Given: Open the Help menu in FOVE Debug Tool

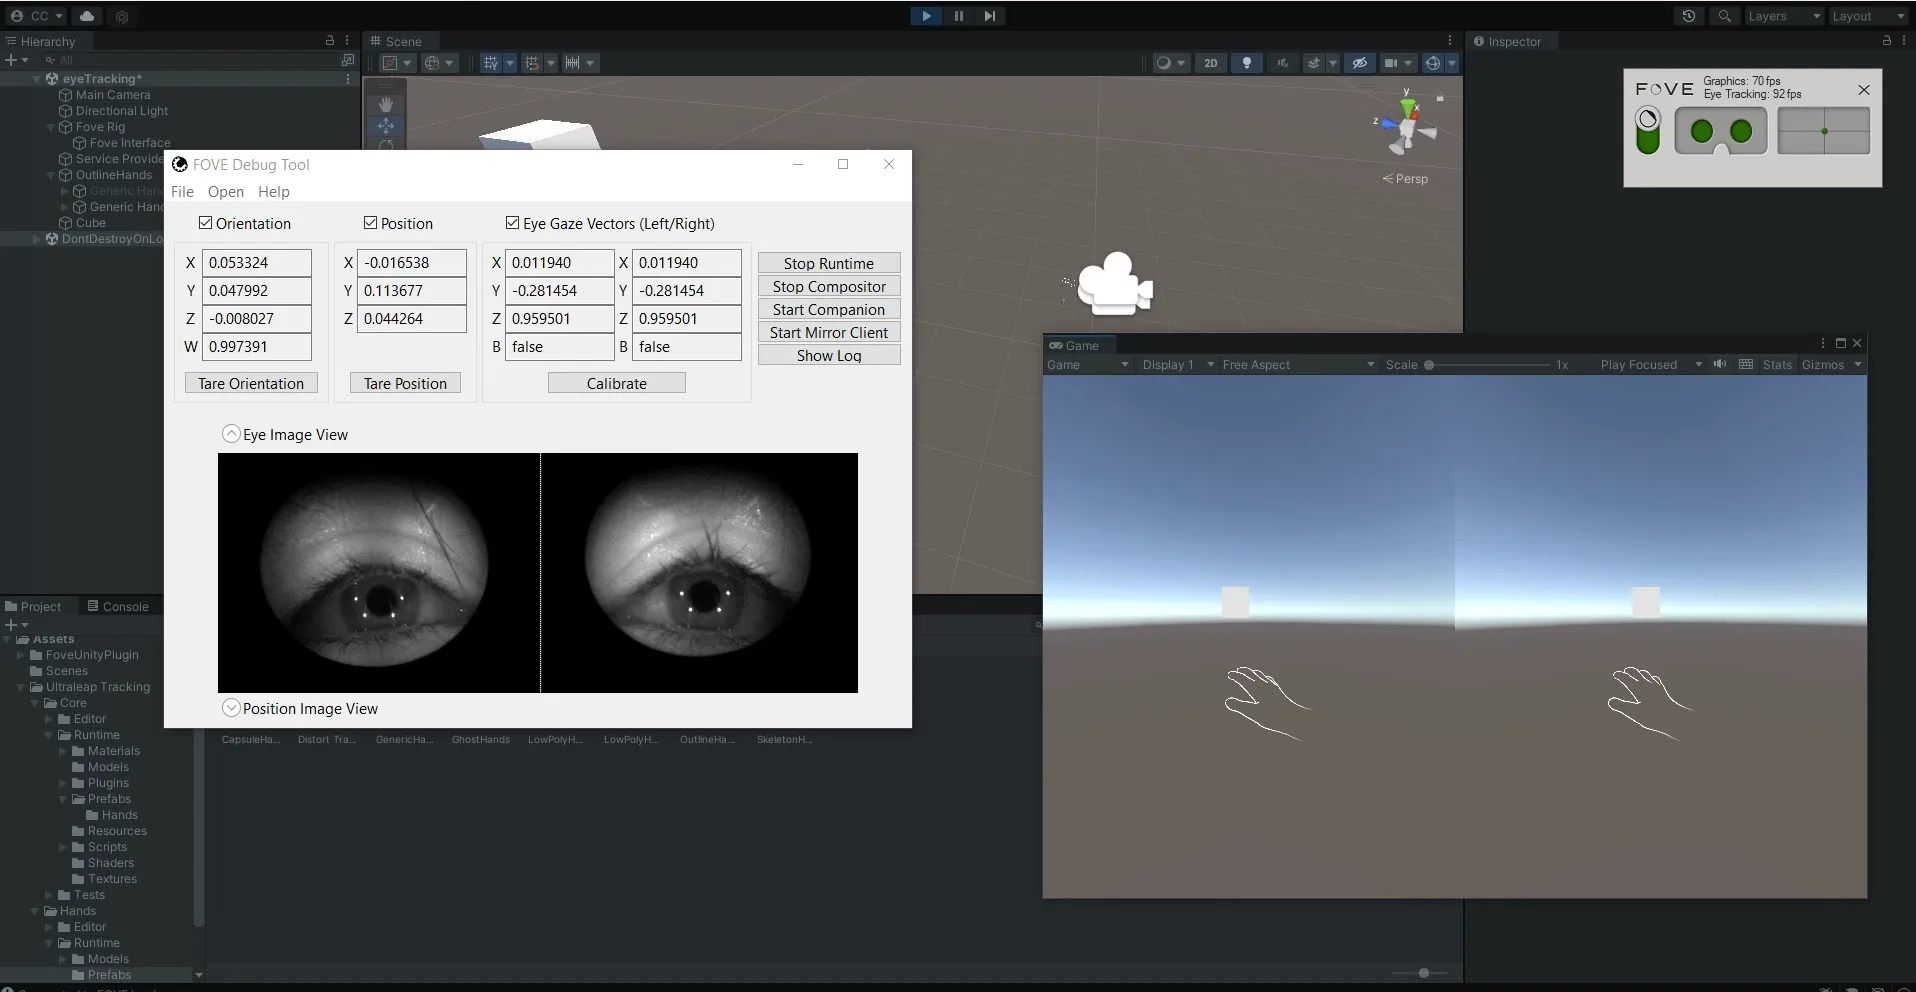Looking at the screenshot, I should tap(273, 192).
